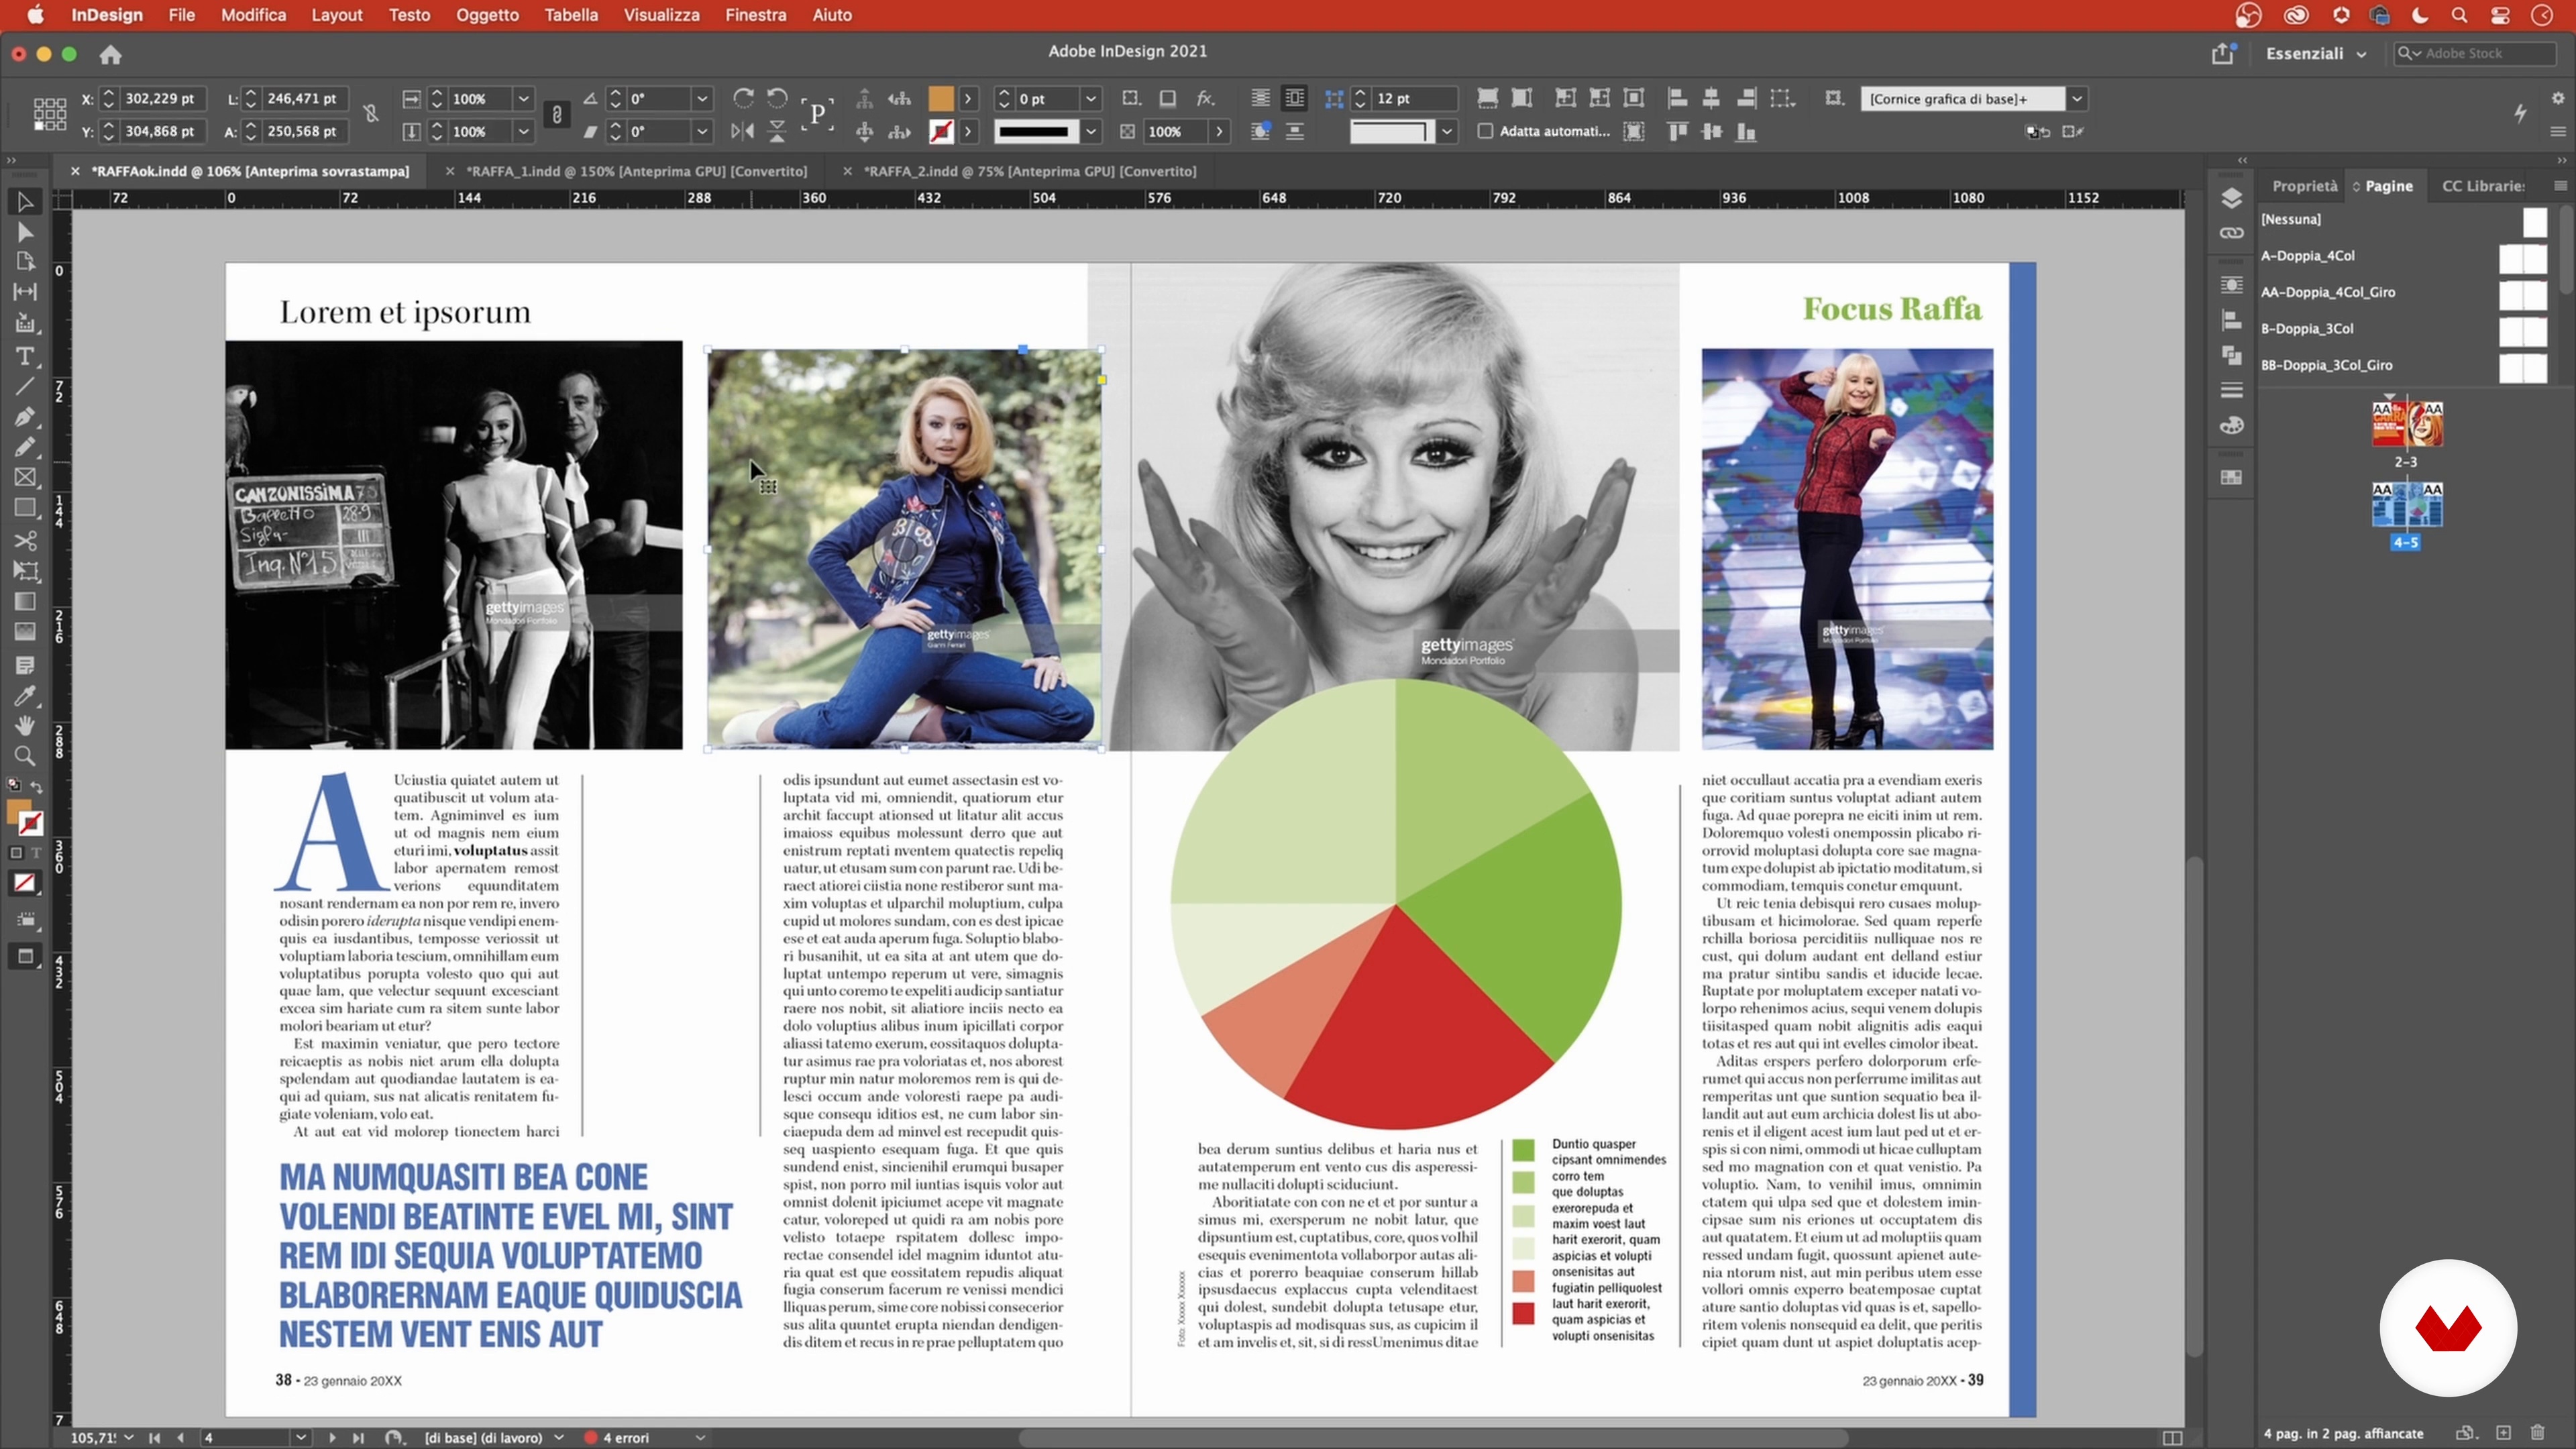Click swap fill and stroke arrow
Image resolution: width=2576 pixels, height=1449 pixels.
pyautogui.click(x=36, y=787)
